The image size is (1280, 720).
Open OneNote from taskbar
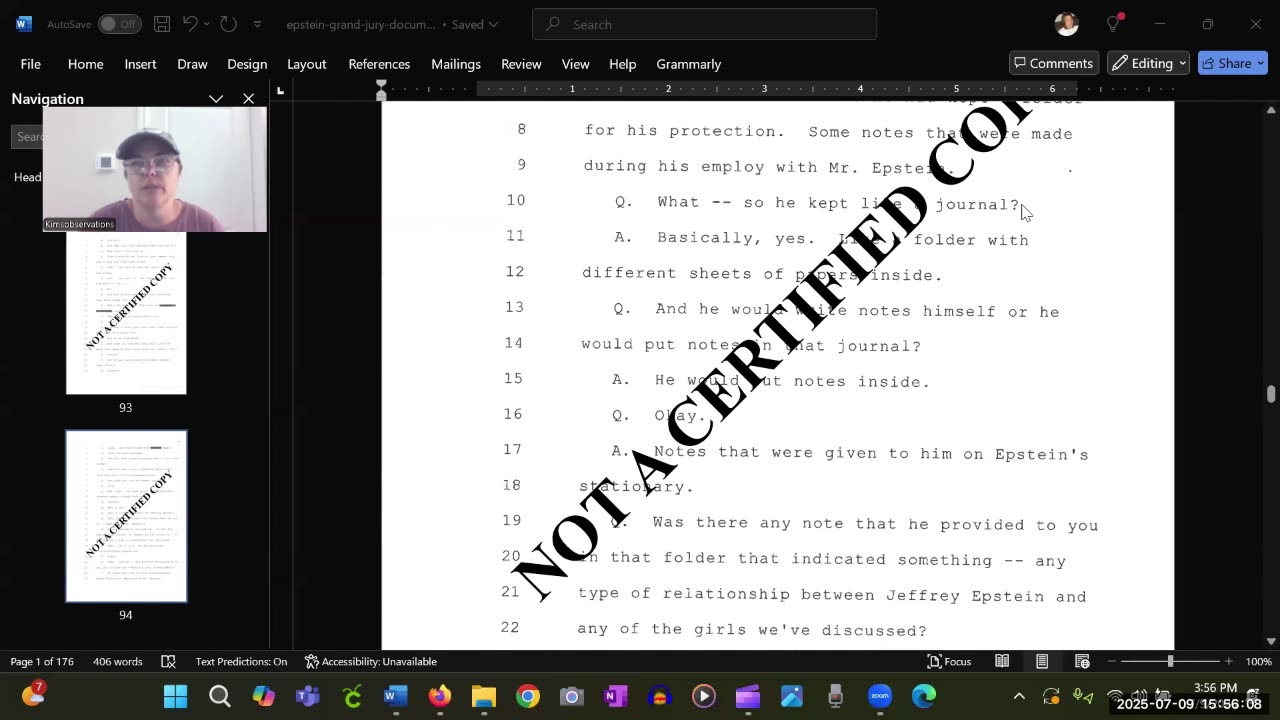pyautogui.click(x=615, y=696)
